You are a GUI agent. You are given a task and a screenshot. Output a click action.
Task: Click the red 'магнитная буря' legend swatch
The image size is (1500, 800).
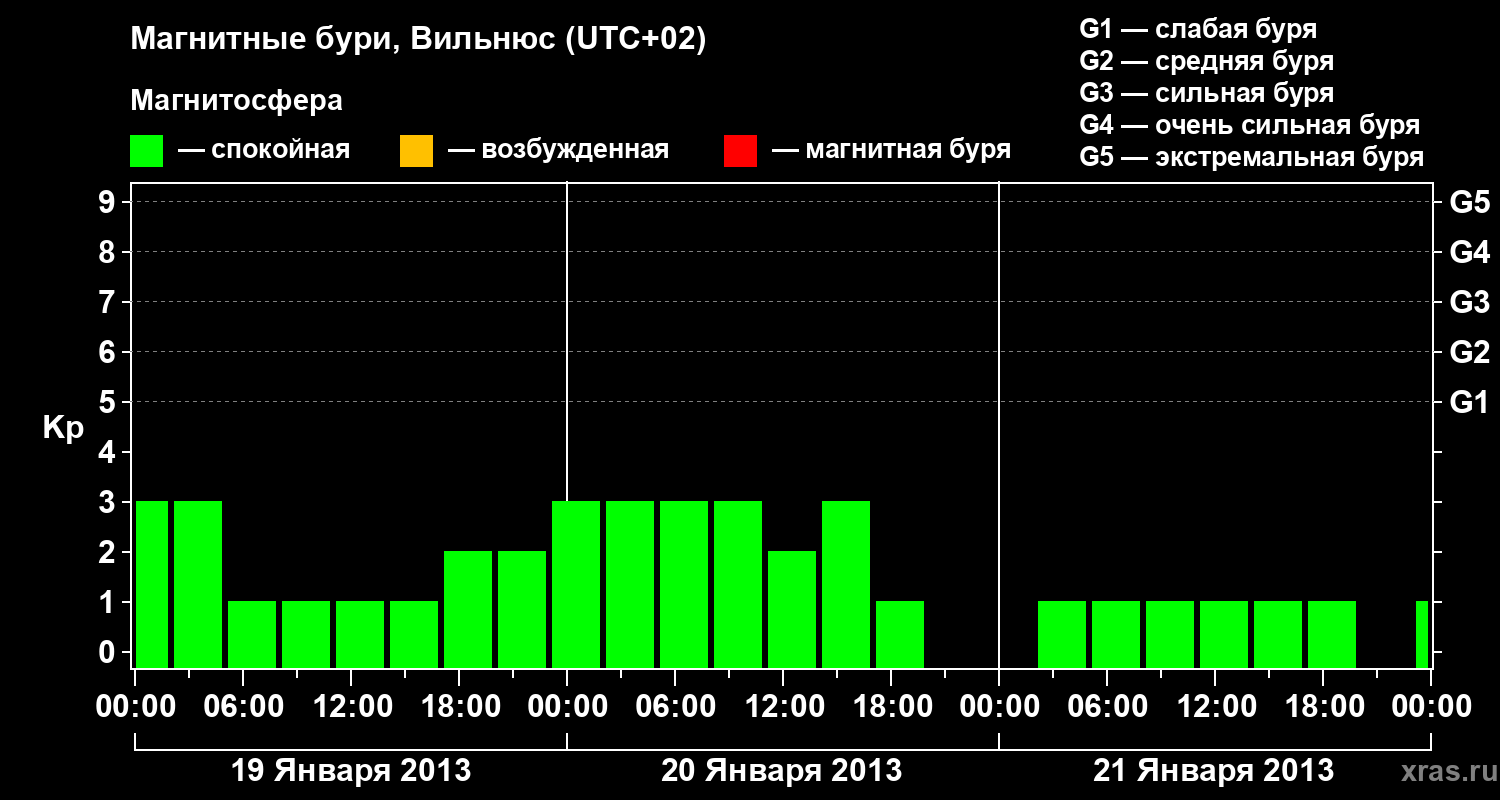(740, 151)
